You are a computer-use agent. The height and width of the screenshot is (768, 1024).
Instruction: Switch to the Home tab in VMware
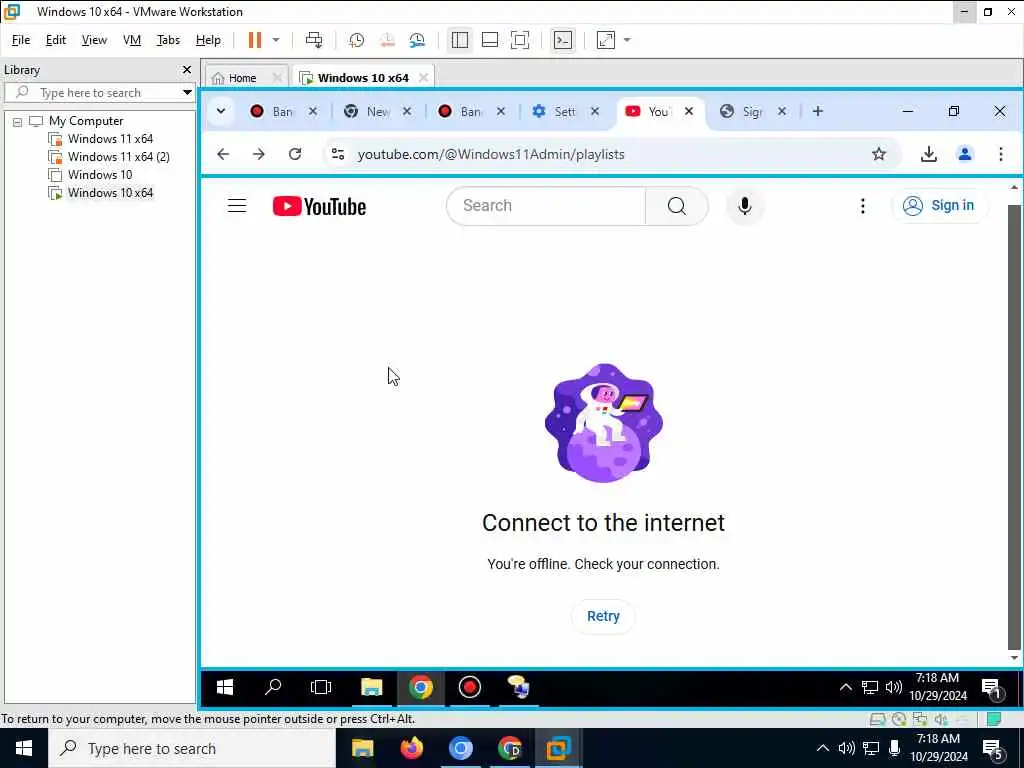point(242,78)
